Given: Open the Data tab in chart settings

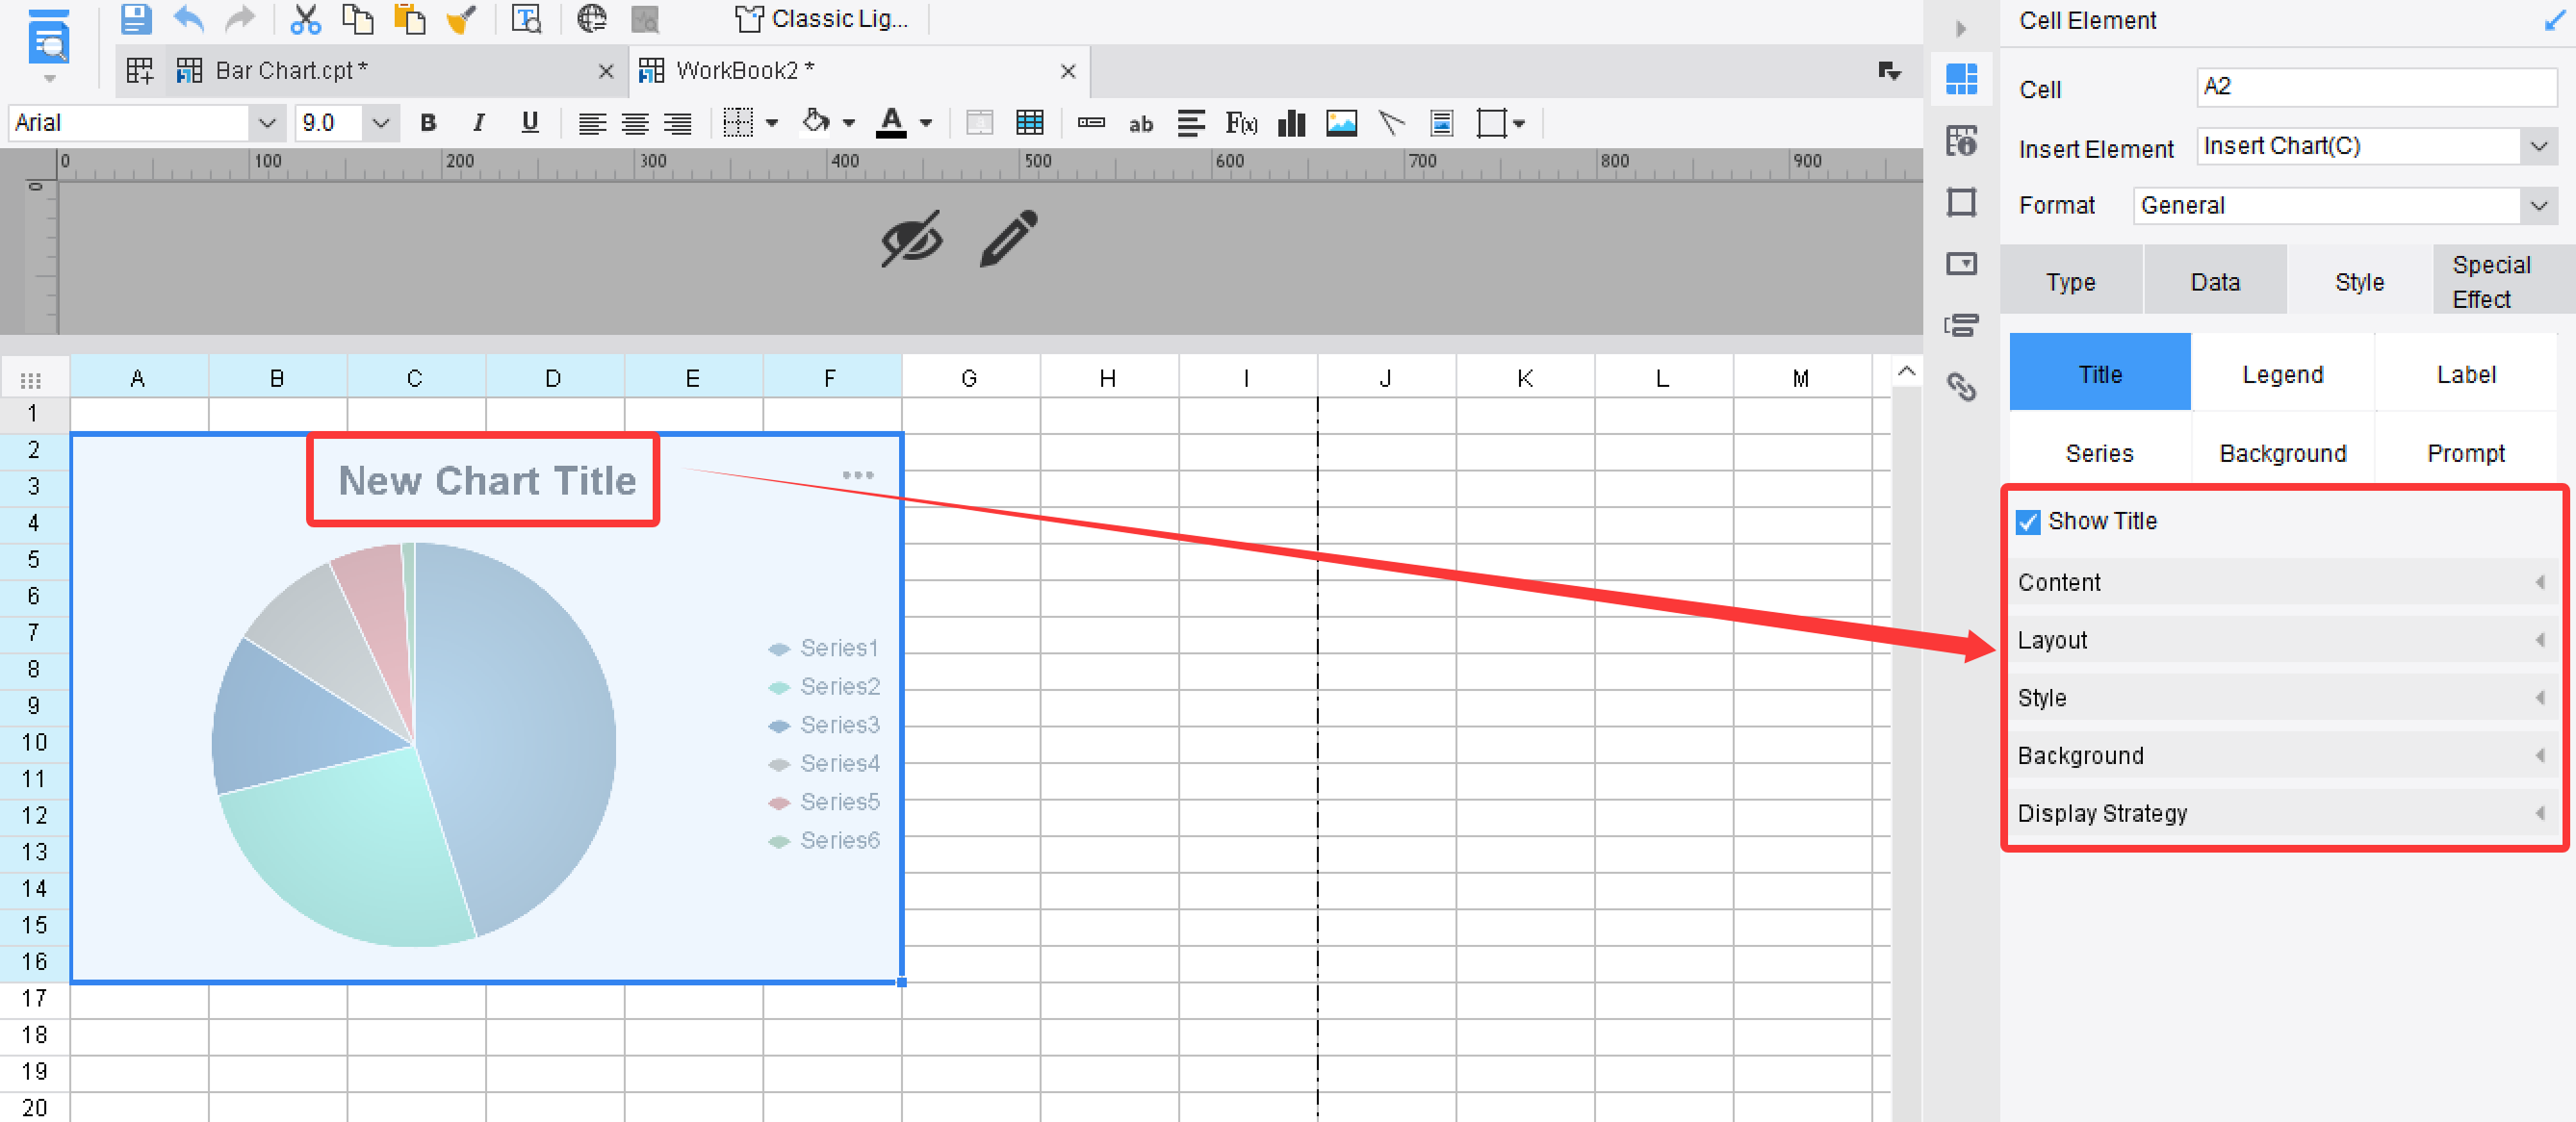Looking at the screenshot, I should pyautogui.click(x=2215, y=282).
